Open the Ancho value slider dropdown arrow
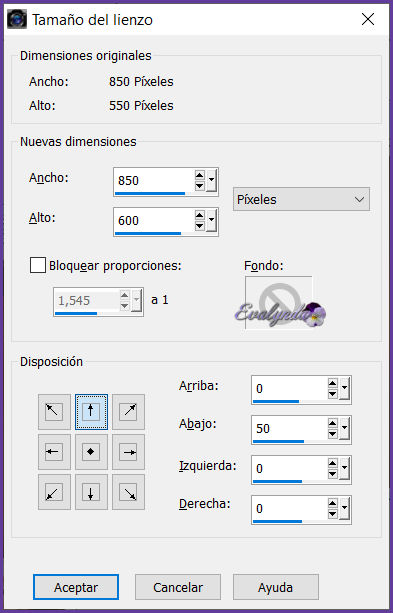The width and height of the screenshot is (393, 613). pos(212,180)
